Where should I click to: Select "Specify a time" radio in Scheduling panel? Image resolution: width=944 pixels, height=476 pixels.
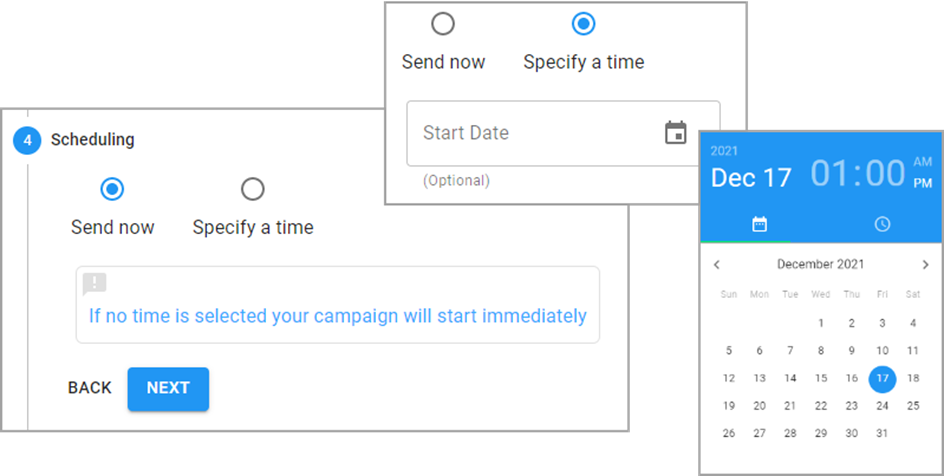coord(253,190)
